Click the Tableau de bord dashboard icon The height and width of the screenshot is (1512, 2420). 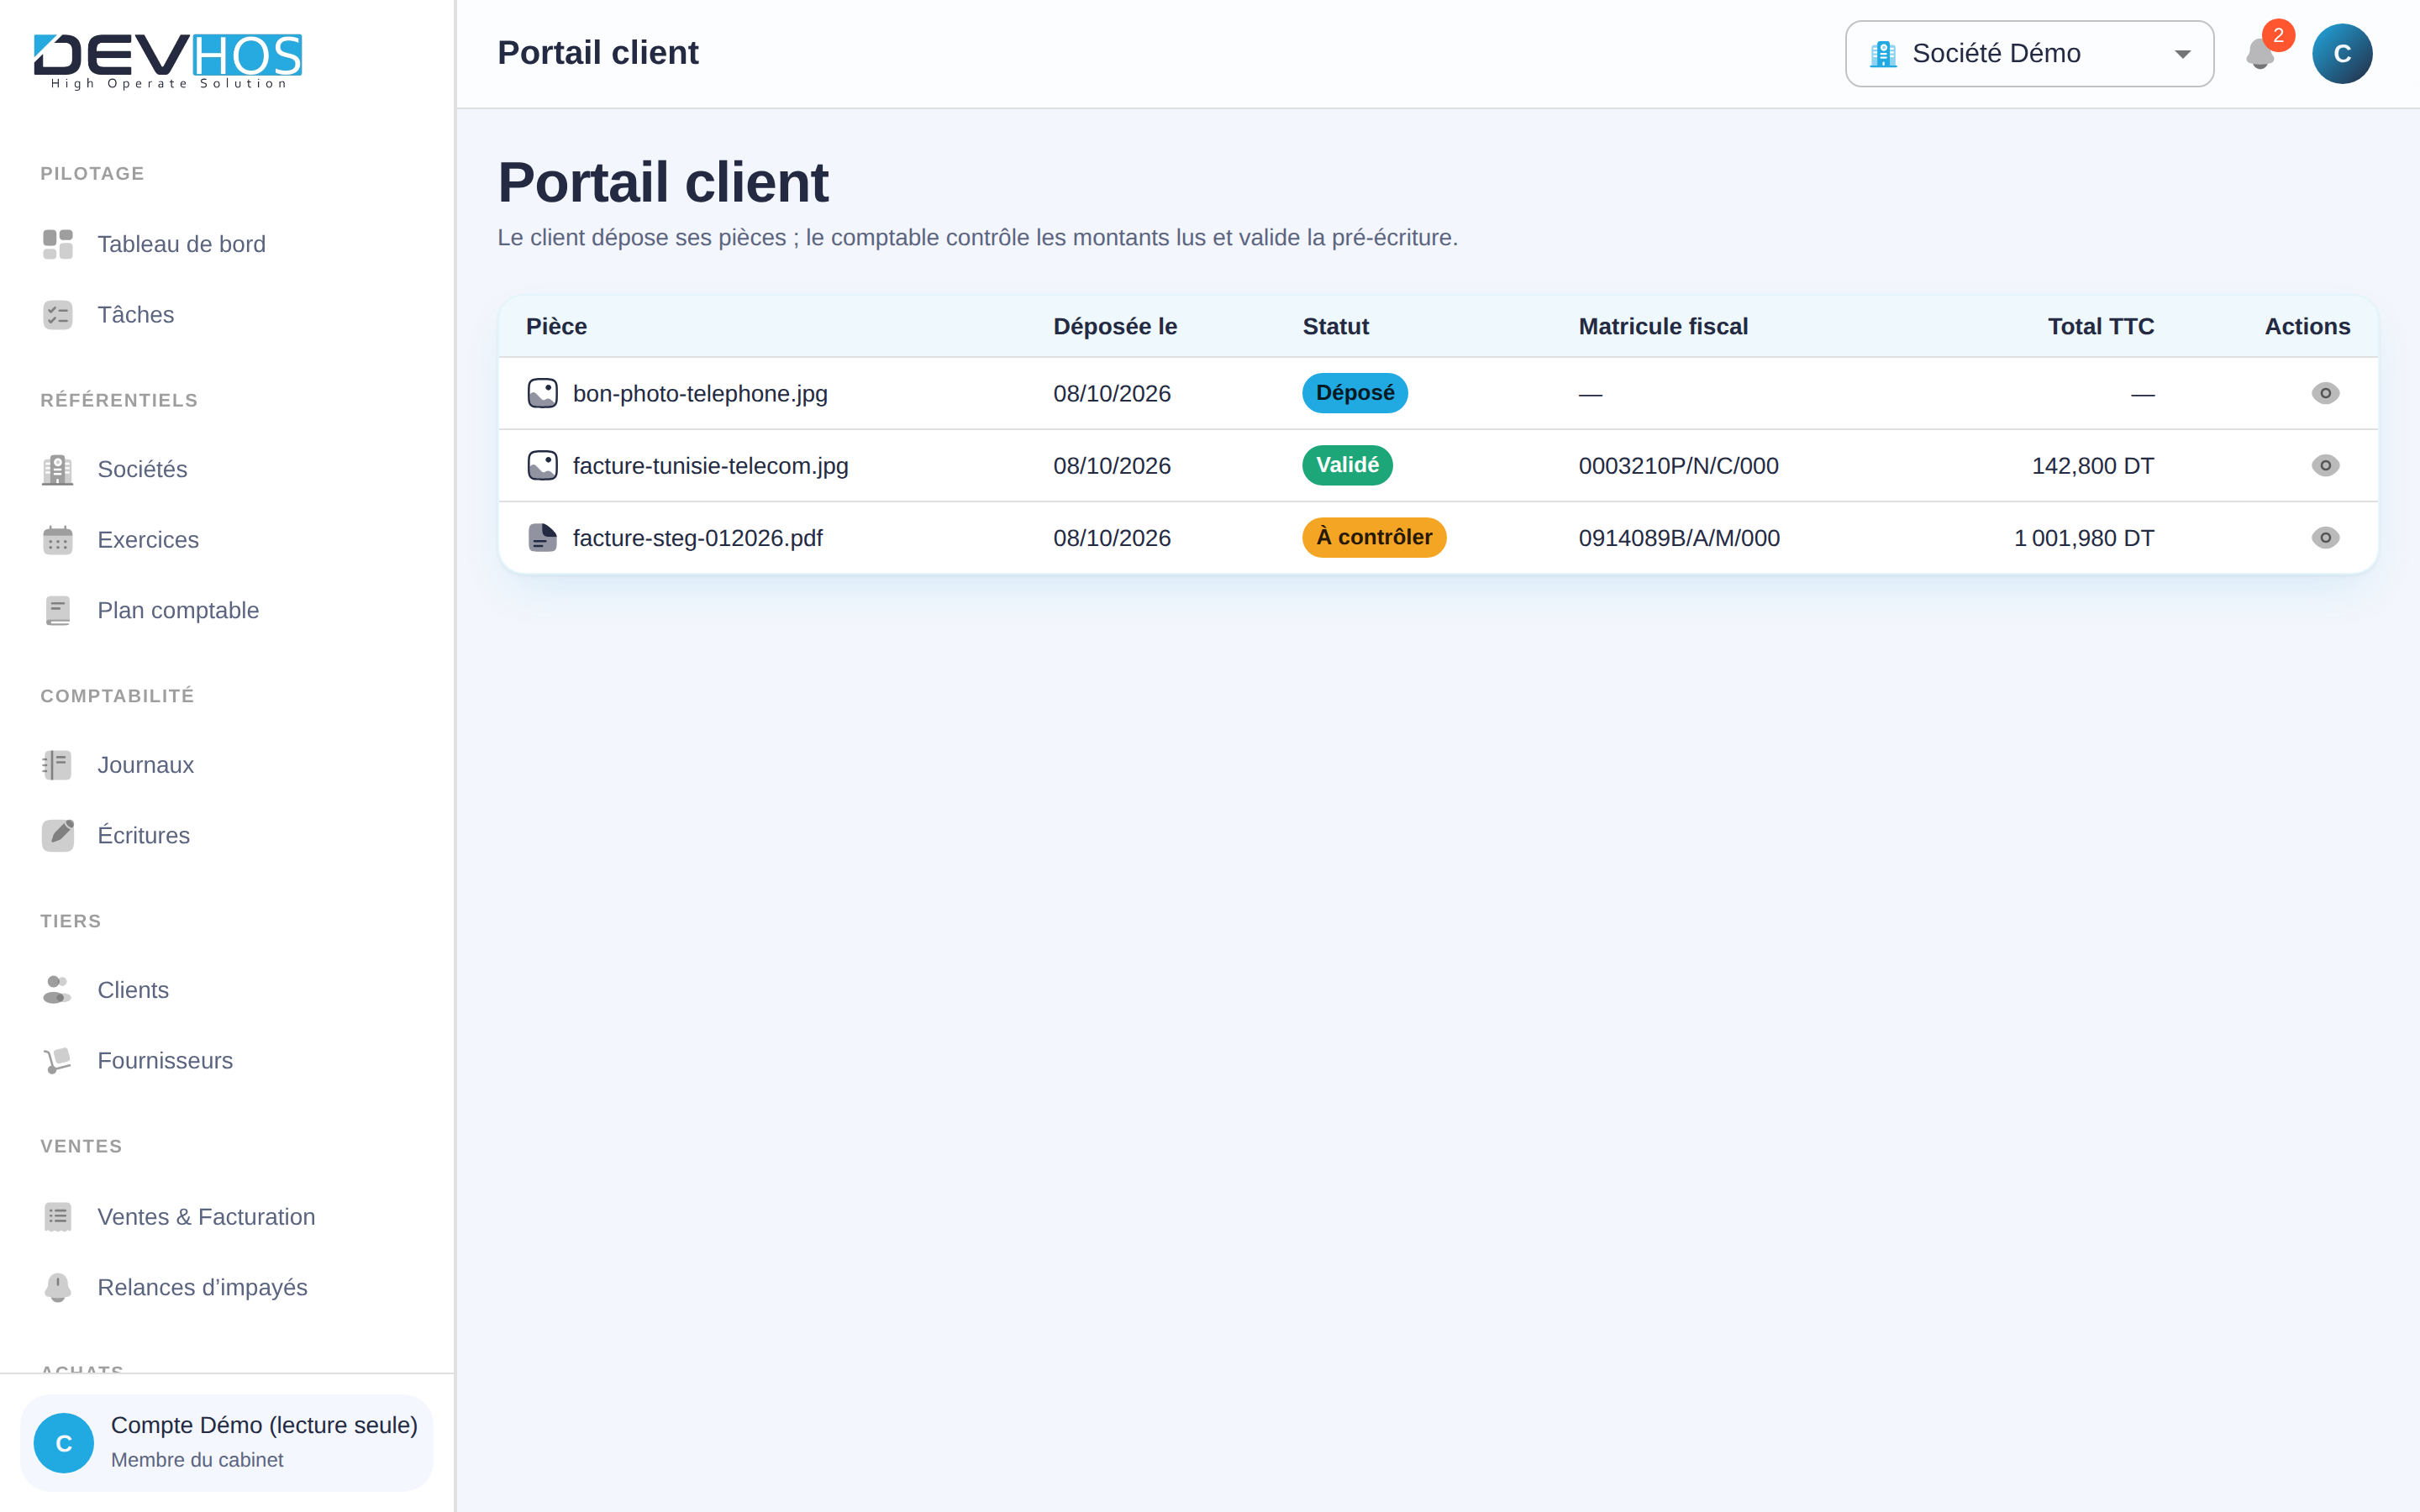point(58,244)
